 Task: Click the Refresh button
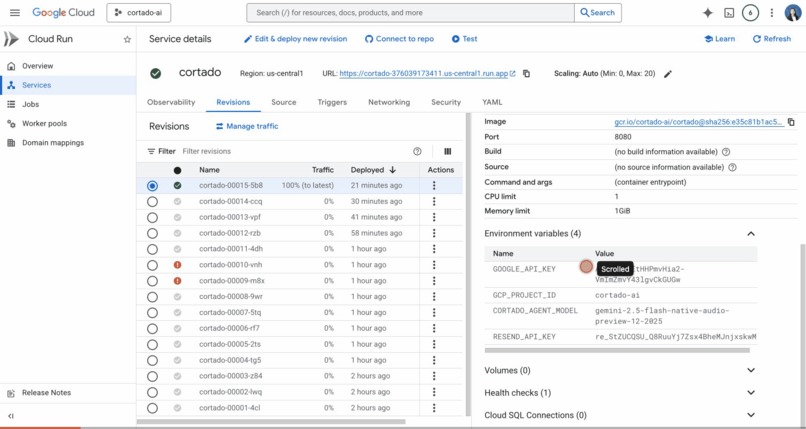coord(772,39)
